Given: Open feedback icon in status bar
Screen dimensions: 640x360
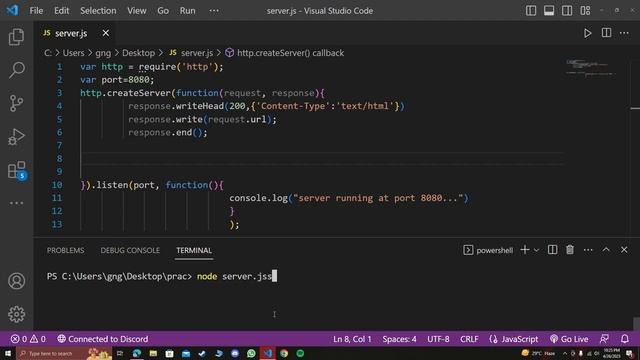Looking at the screenshot, I should click(604, 339).
